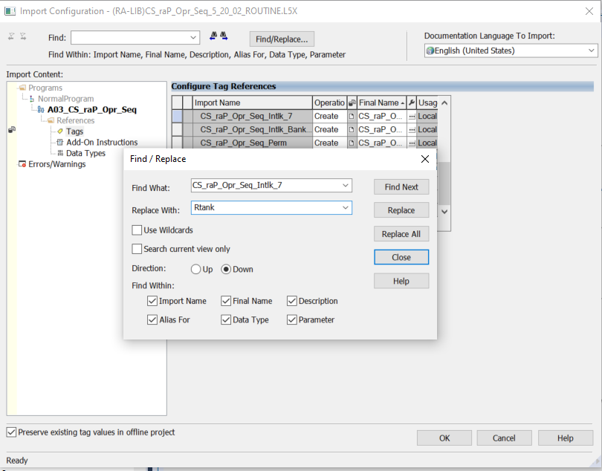Uncheck the Data Type checkbox

[x=226, y=319]
